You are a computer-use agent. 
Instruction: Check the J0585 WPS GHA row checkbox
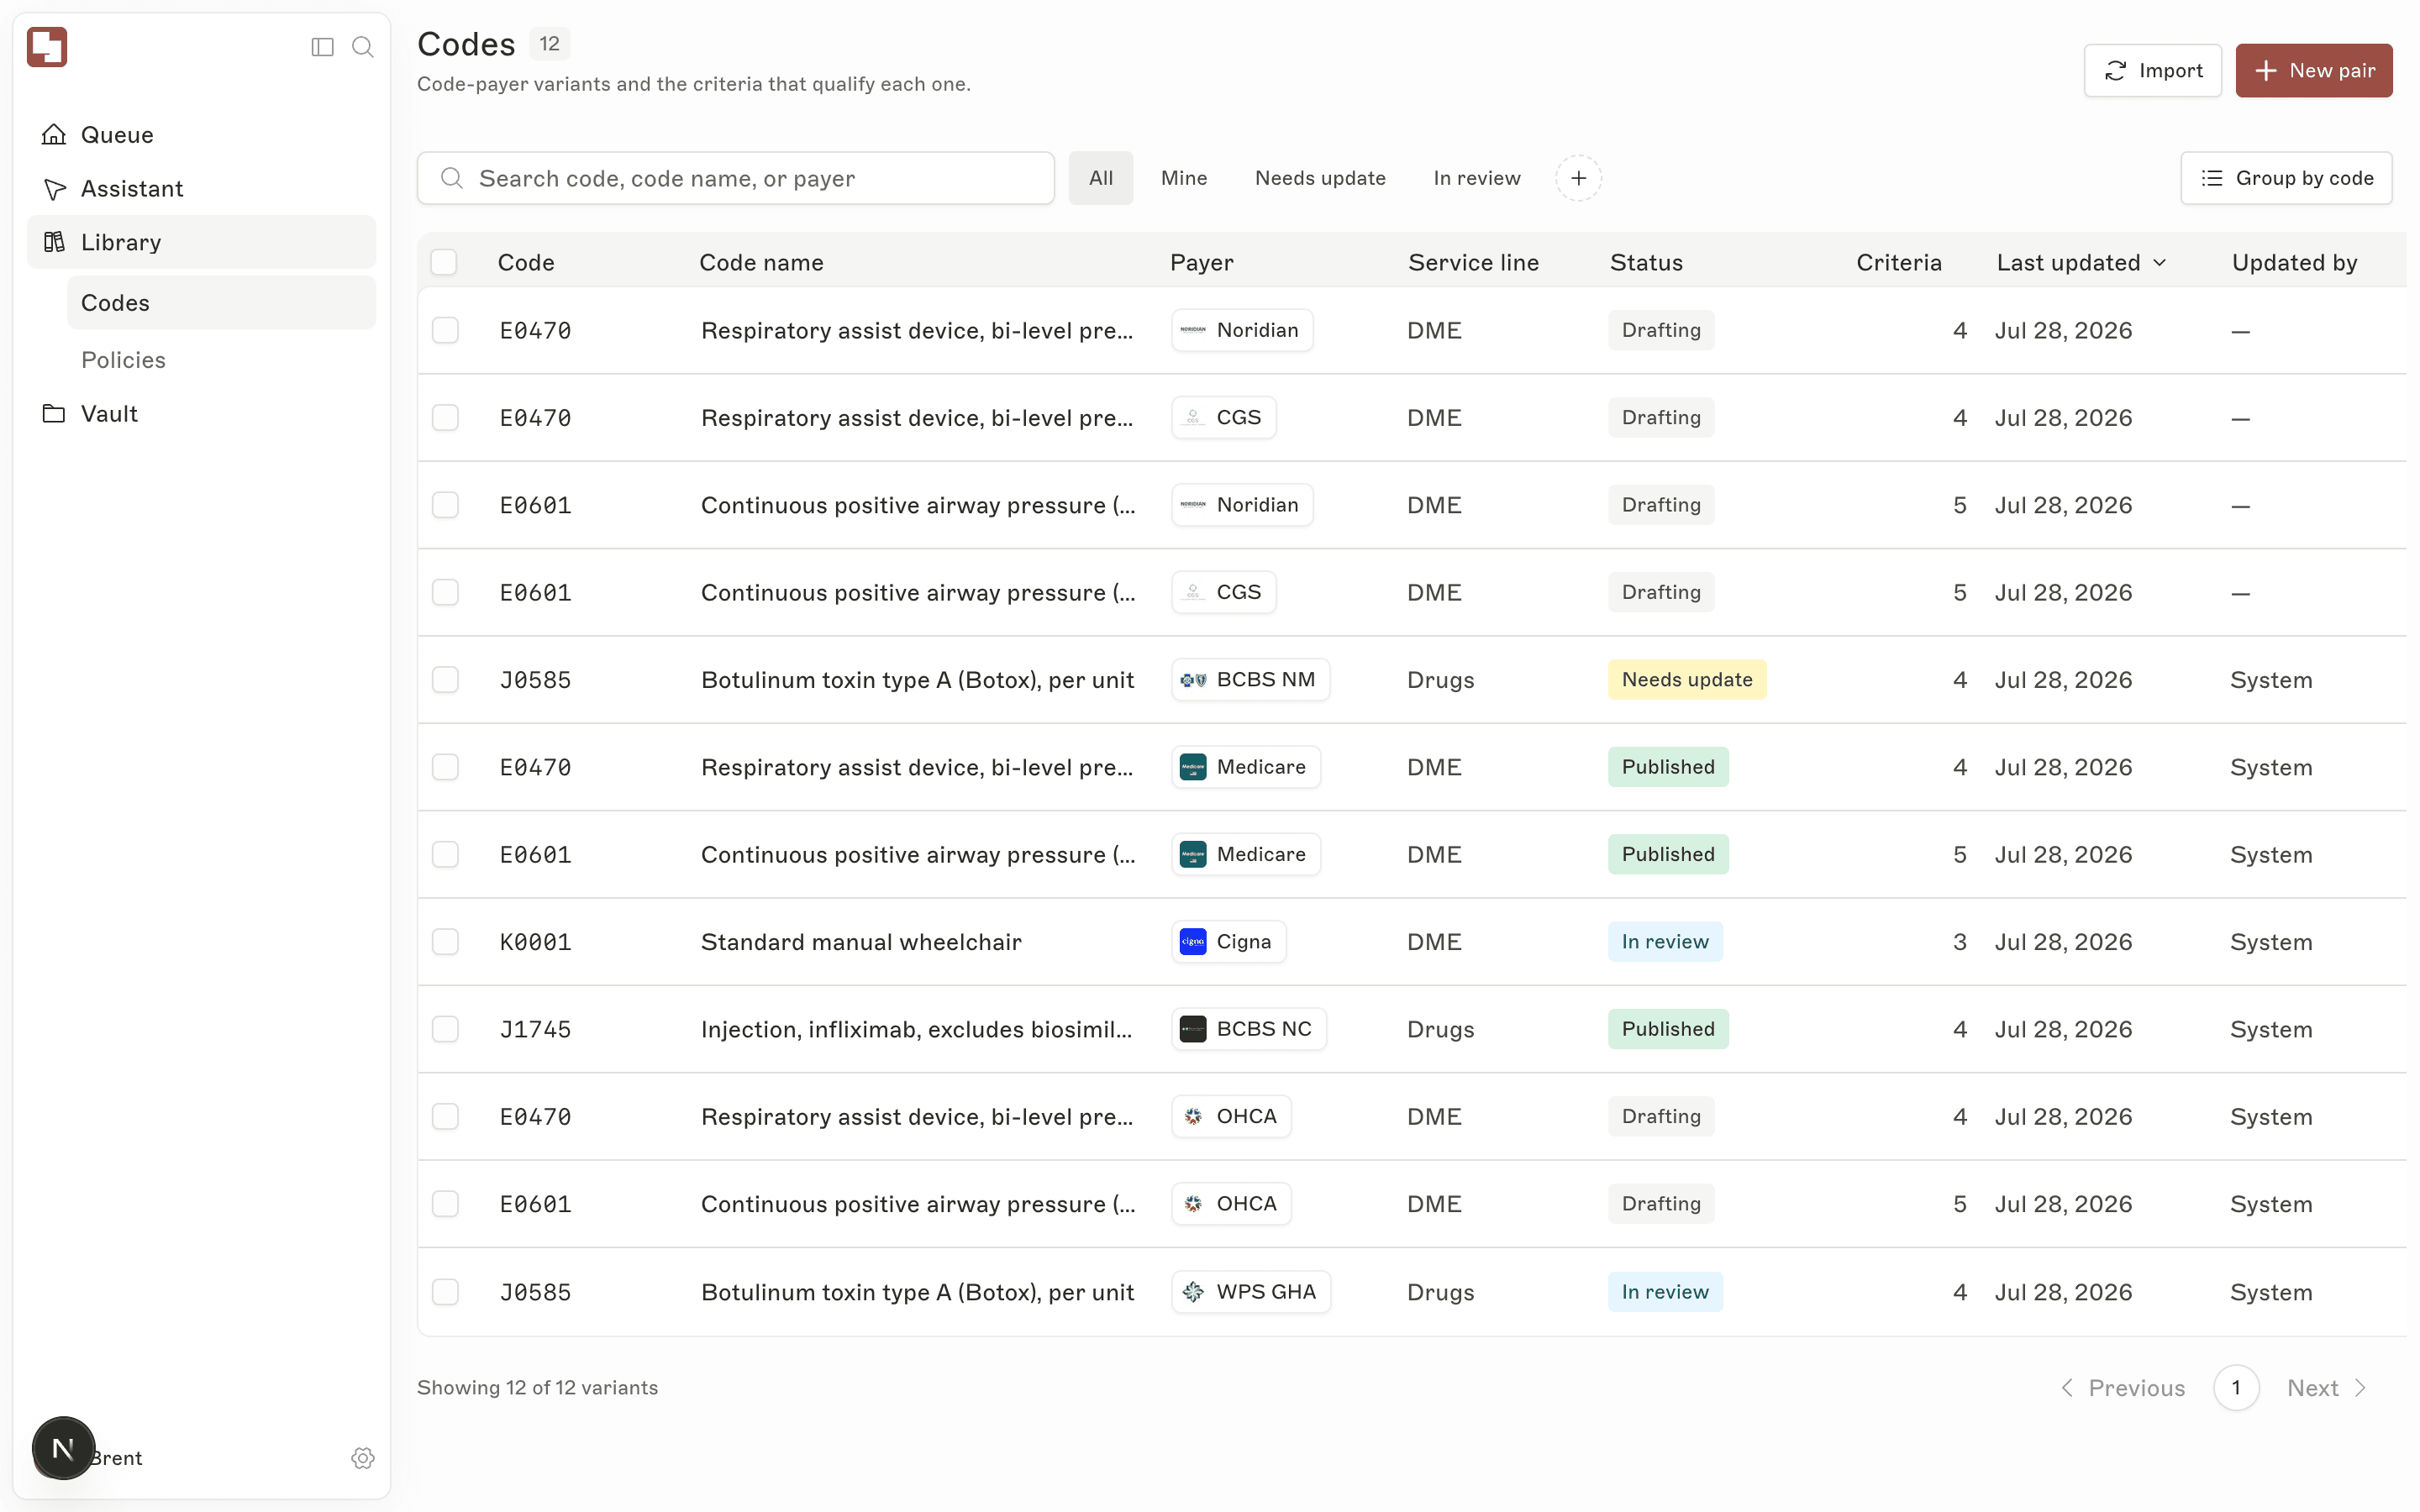point(445,1291)
